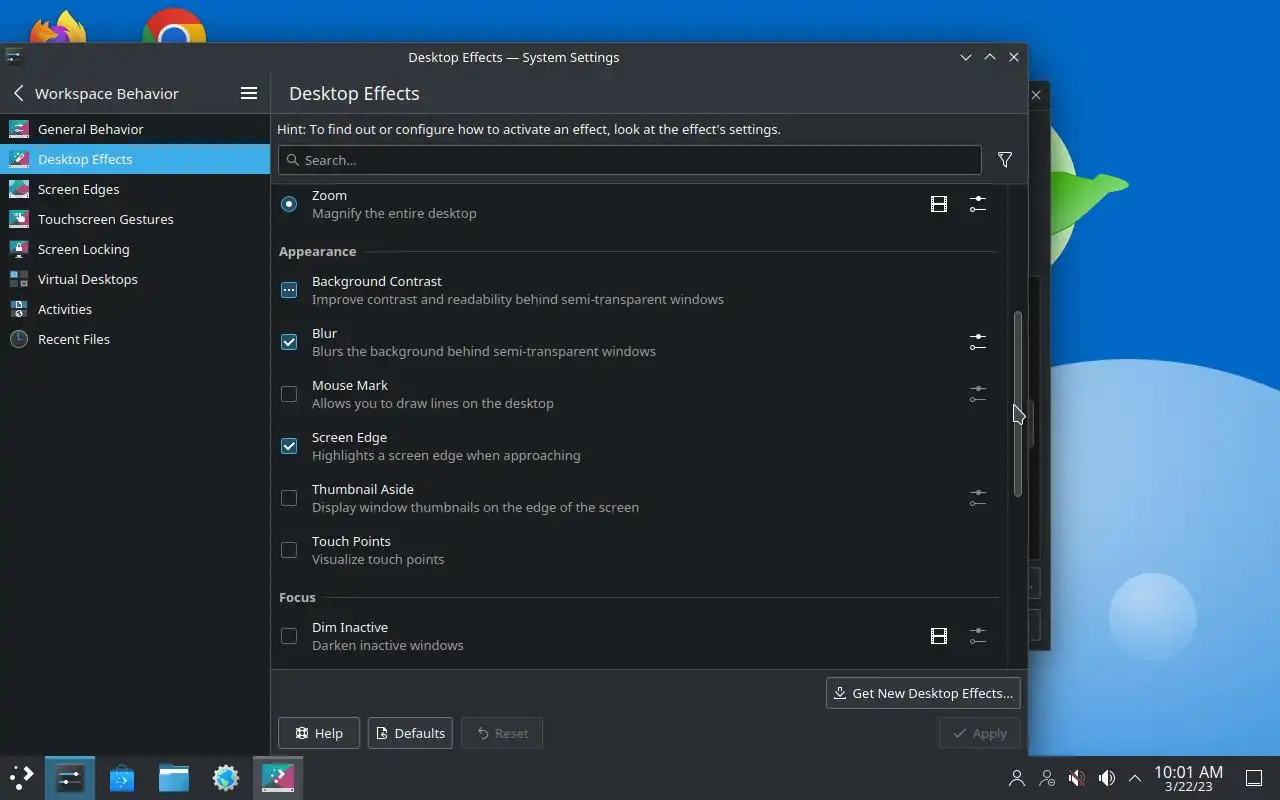Click the Help button

pos(319,733)
